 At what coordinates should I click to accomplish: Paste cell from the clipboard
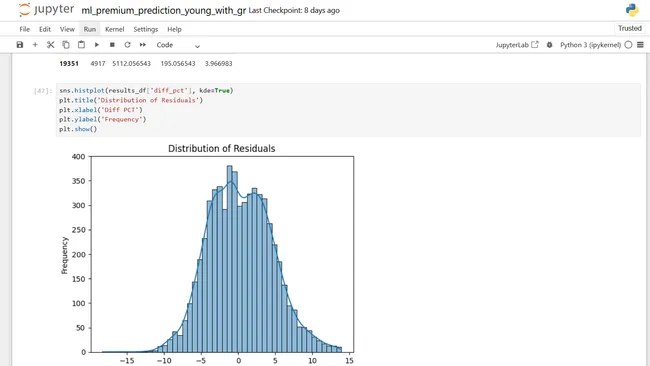pos(81,45)
